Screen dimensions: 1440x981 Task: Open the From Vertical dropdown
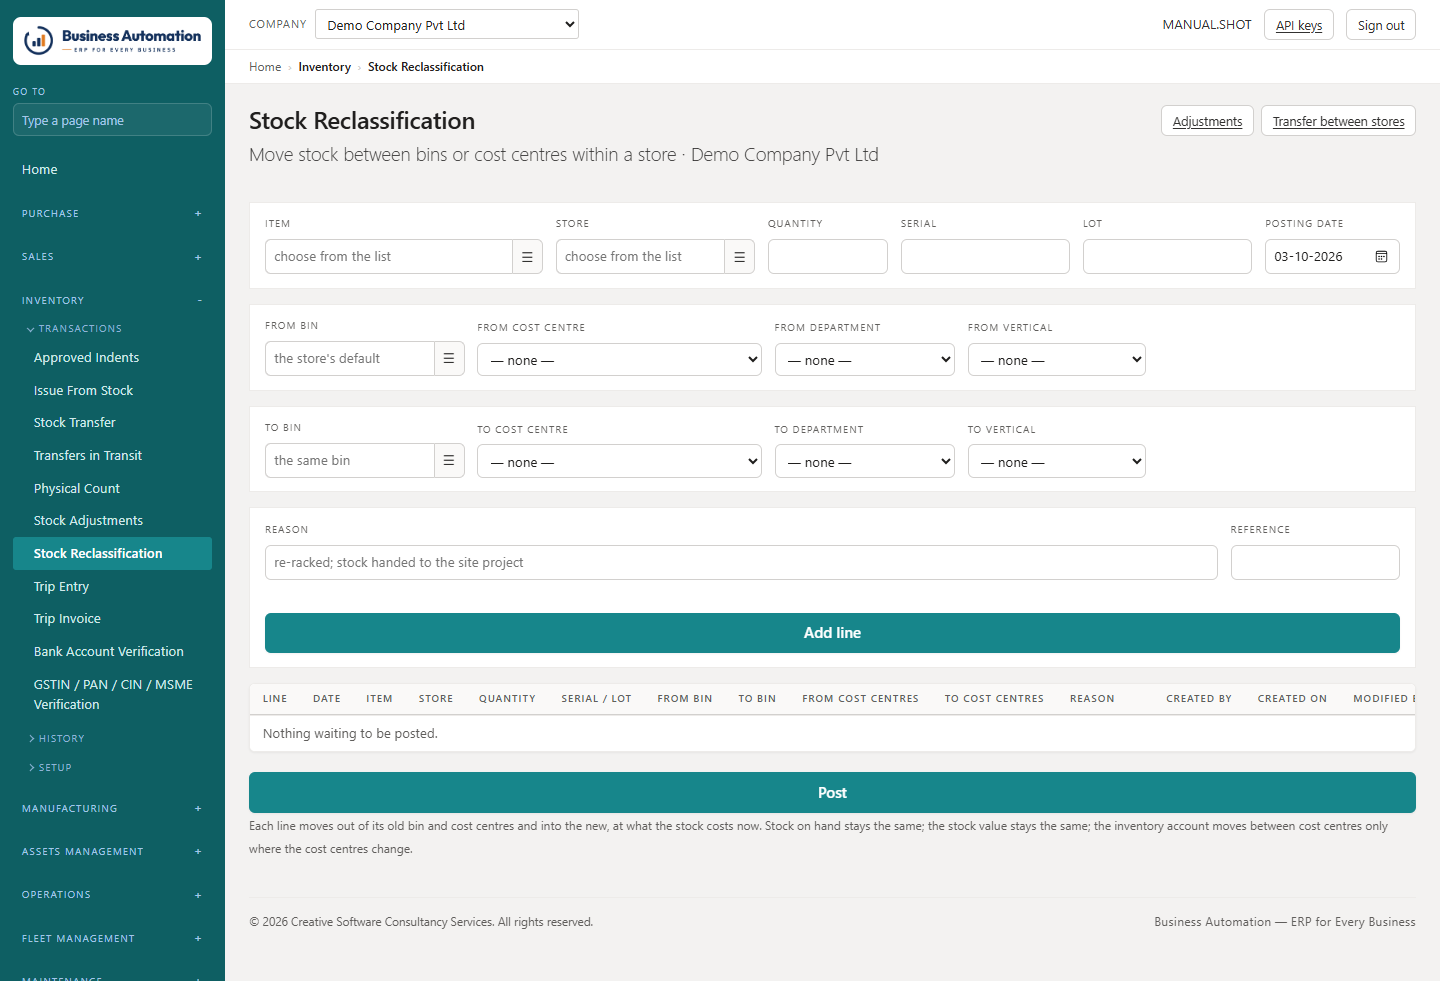click(1057, 360)
